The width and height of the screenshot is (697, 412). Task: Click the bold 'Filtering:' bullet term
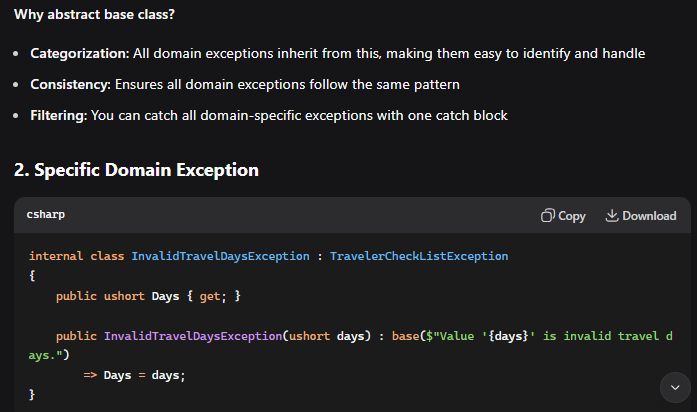59,115
